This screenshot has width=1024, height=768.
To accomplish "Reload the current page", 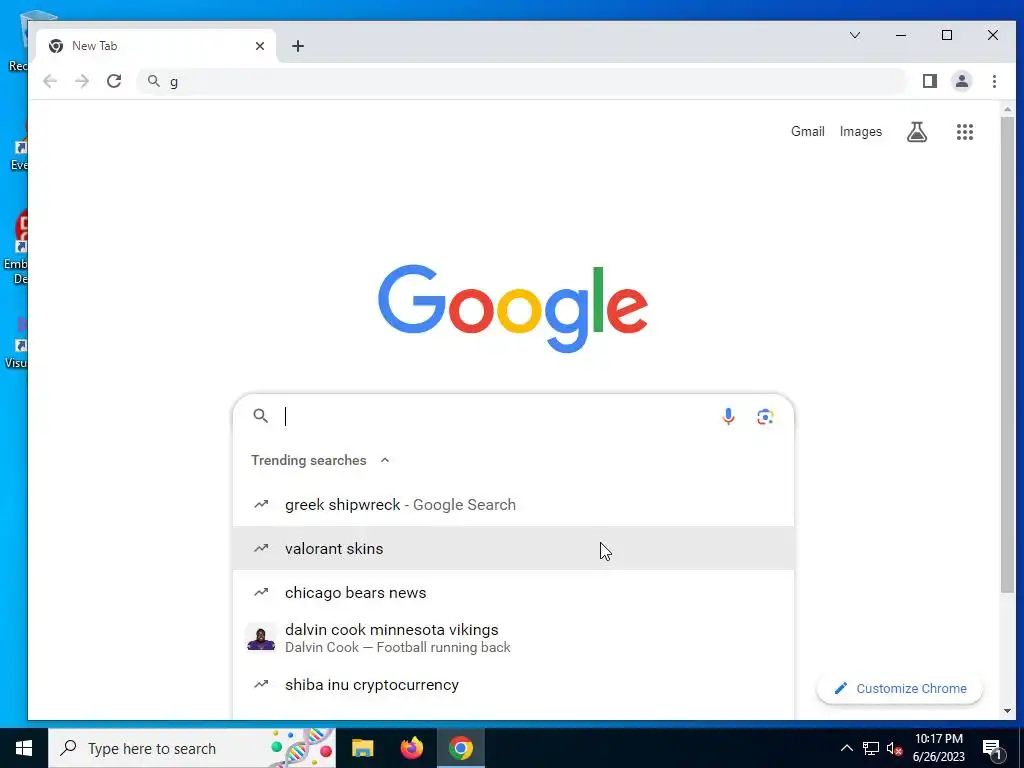I will pos(114,81).
